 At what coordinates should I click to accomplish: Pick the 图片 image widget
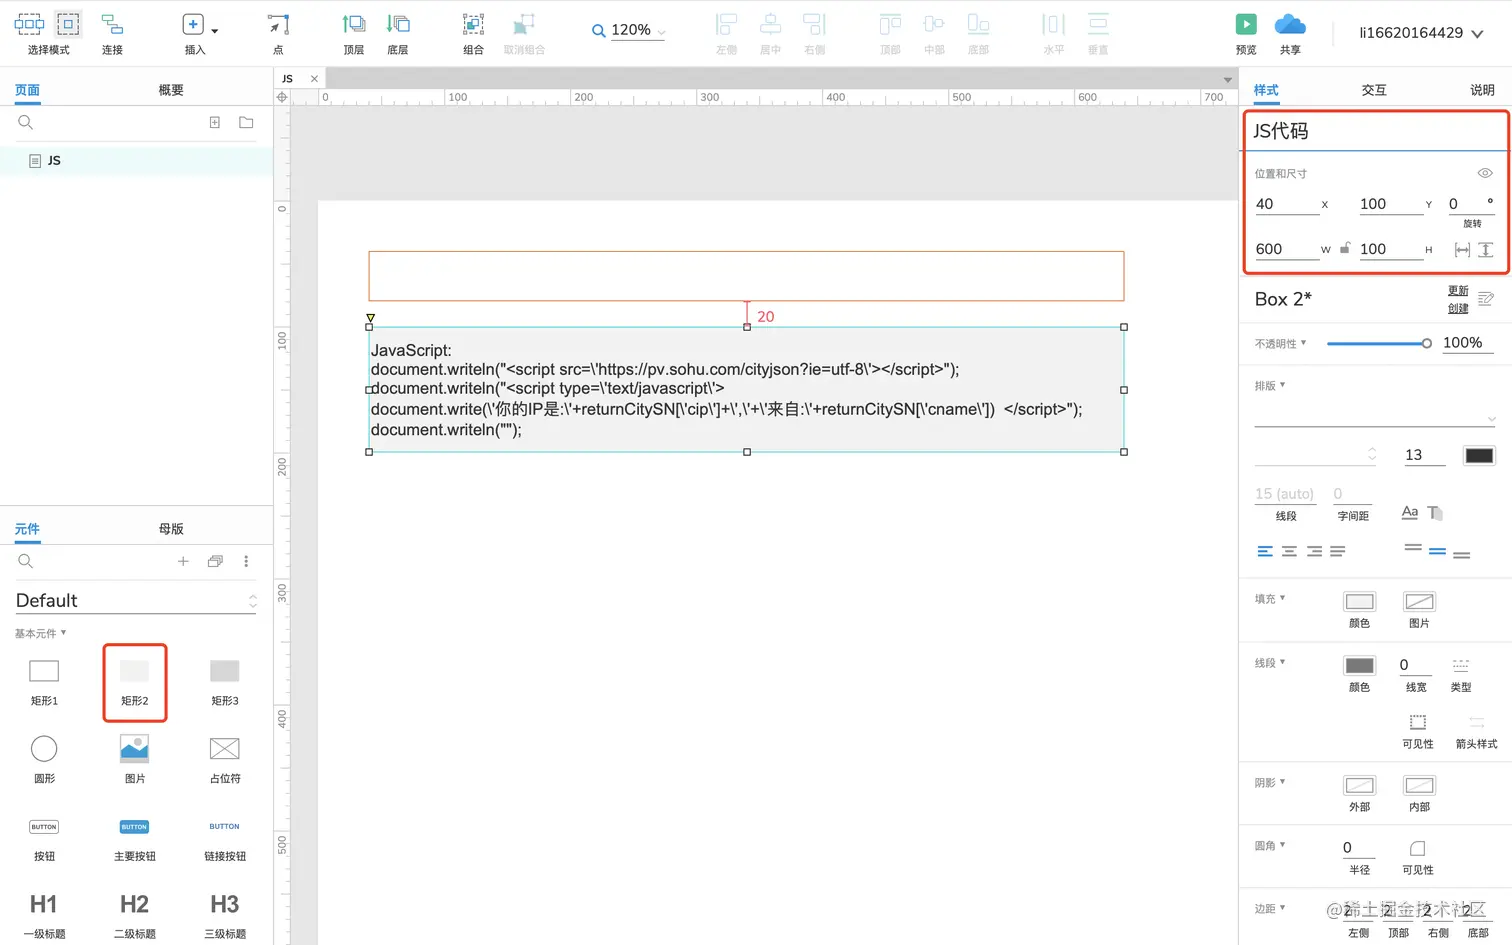[135, 759]
